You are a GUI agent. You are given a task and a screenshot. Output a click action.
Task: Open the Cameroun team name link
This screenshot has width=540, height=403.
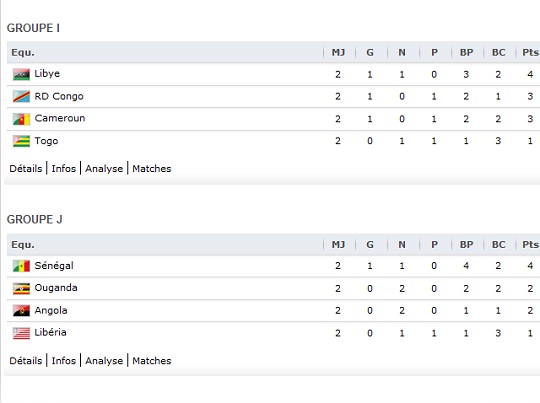tap(60, 118)
